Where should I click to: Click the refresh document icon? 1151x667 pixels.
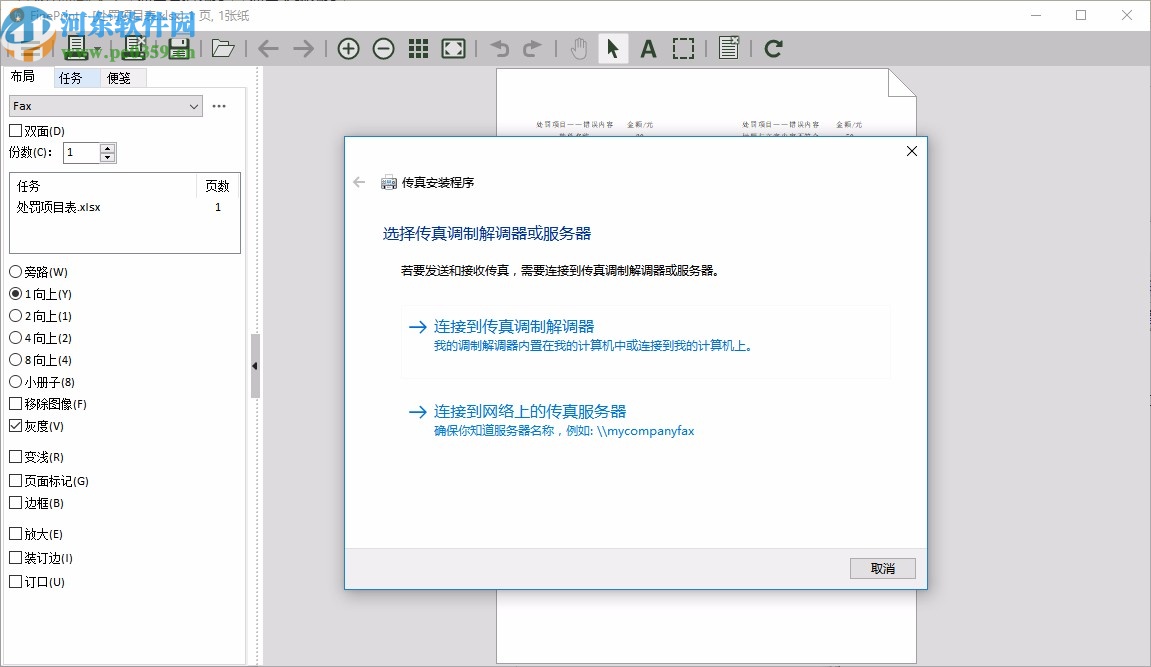click(773, 47)
